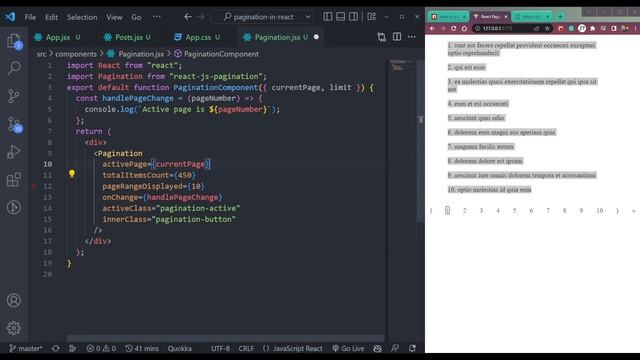Click the master branch in status bar
This screenshot has width=640, height=360.
[26, 348]
